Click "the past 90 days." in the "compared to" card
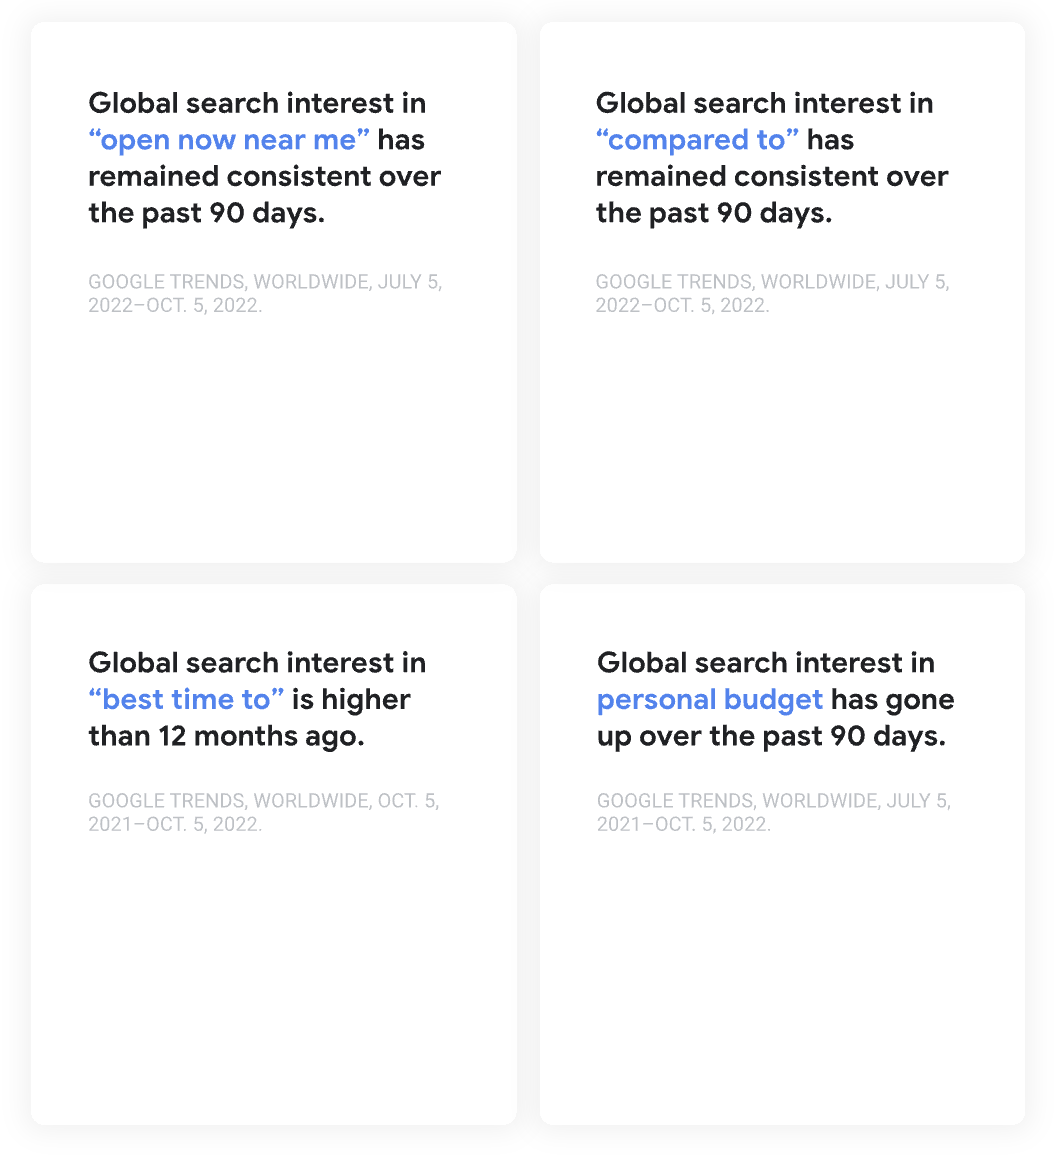1062x1160 pixels. tap(713, 214)
